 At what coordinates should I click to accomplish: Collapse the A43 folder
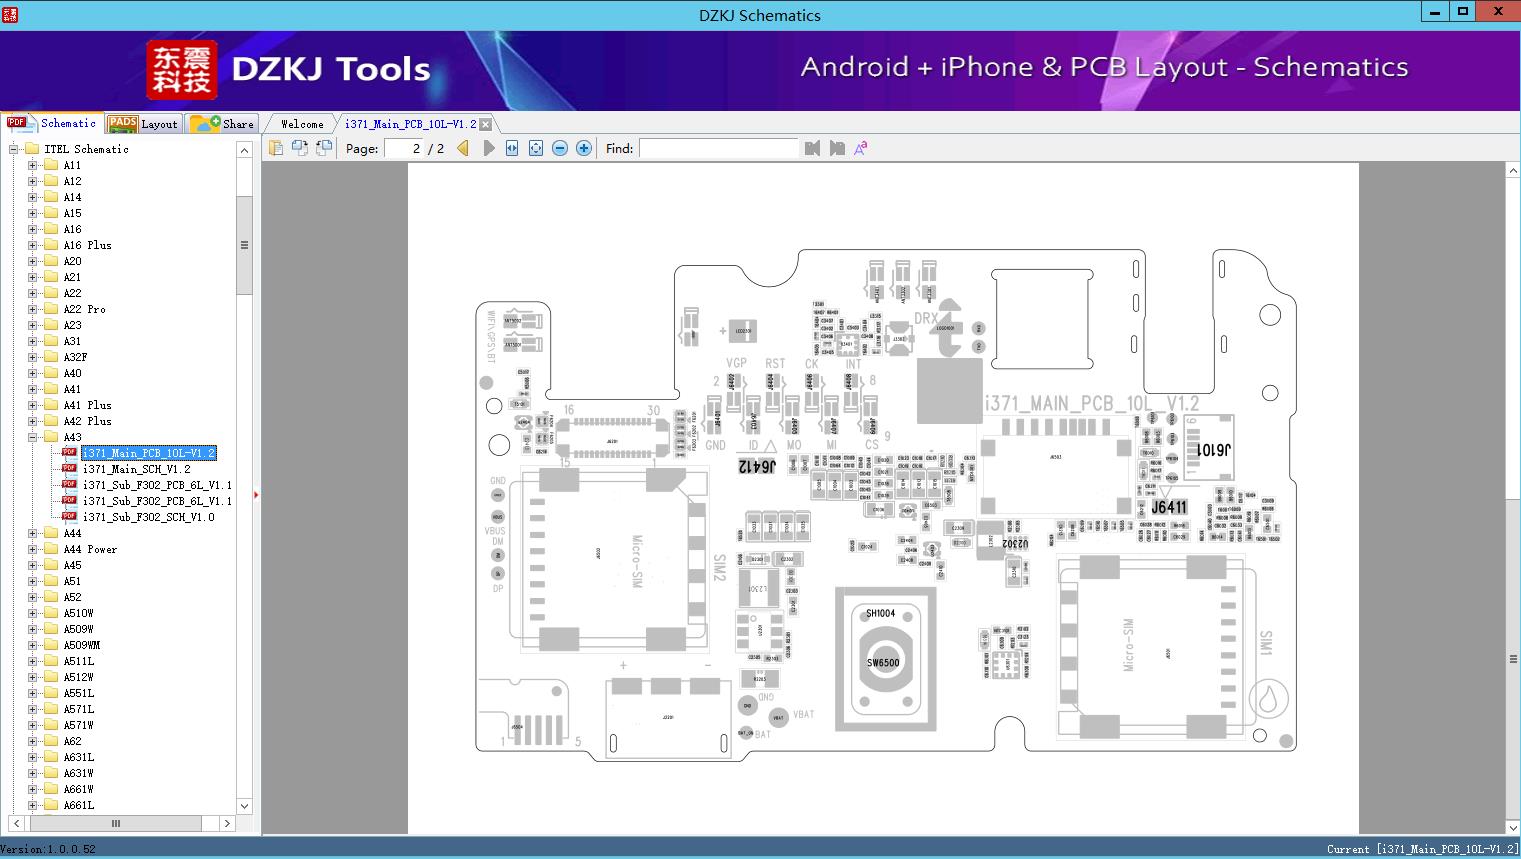32,437
